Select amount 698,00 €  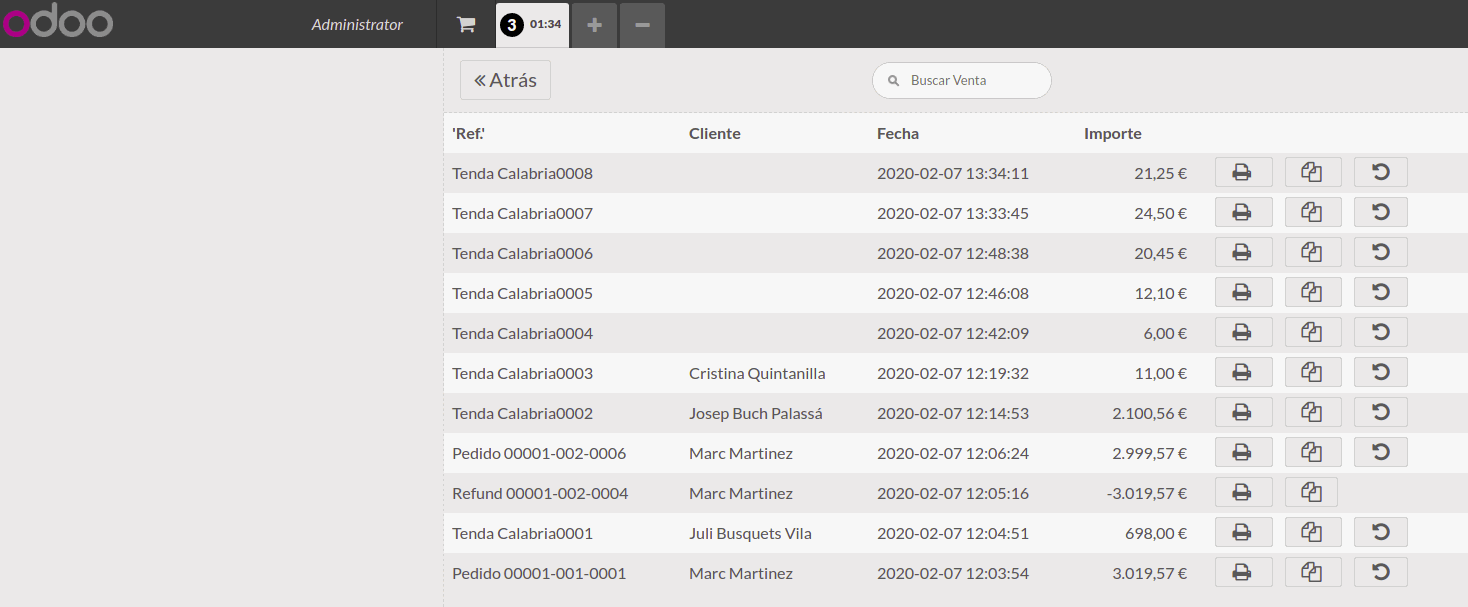coord(1156,533)
